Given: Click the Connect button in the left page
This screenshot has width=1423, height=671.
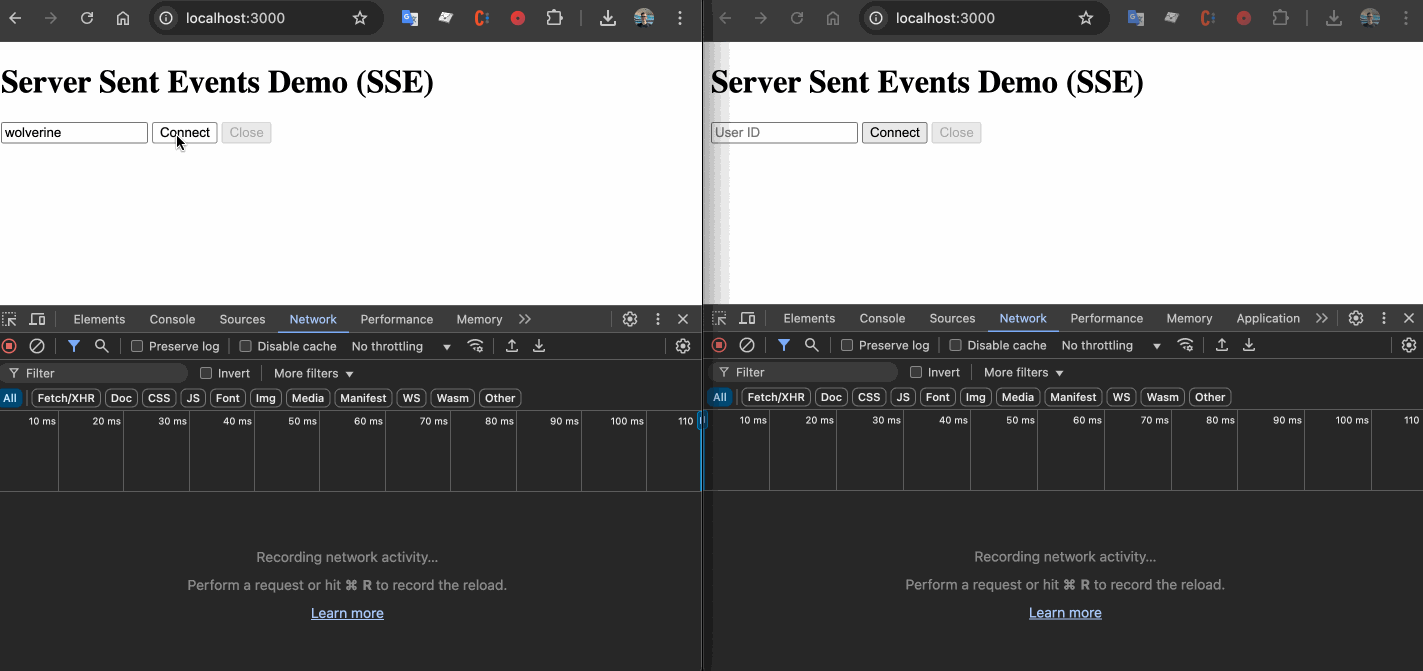Looking at the screenshot, I should (x=185, y=133).
